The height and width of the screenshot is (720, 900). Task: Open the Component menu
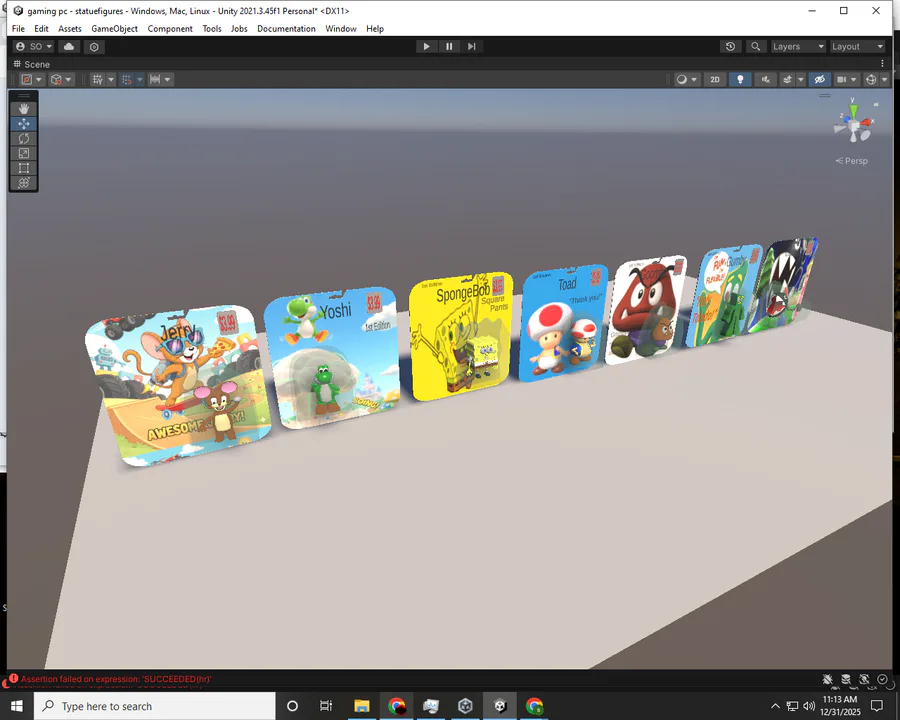click(170, 29)
